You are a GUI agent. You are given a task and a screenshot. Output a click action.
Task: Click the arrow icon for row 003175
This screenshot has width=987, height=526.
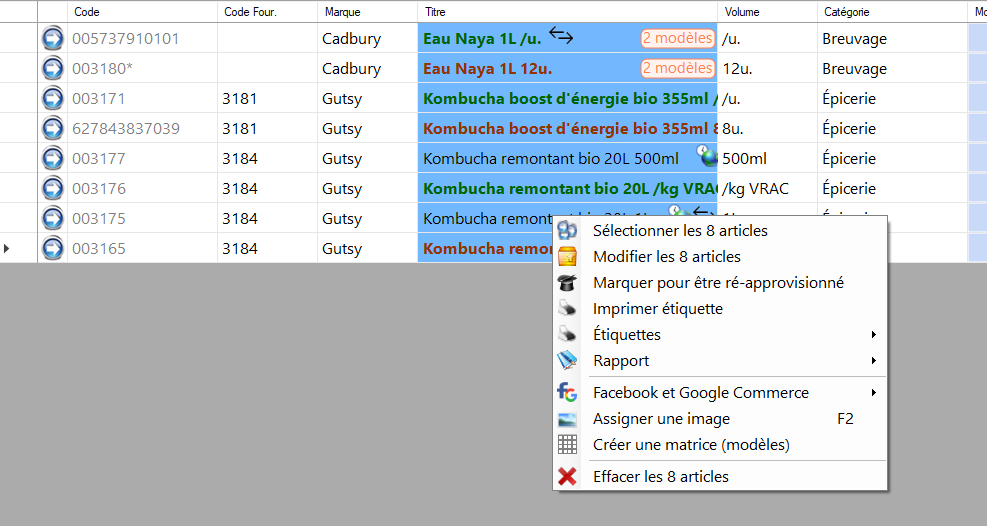coord(53,218)
